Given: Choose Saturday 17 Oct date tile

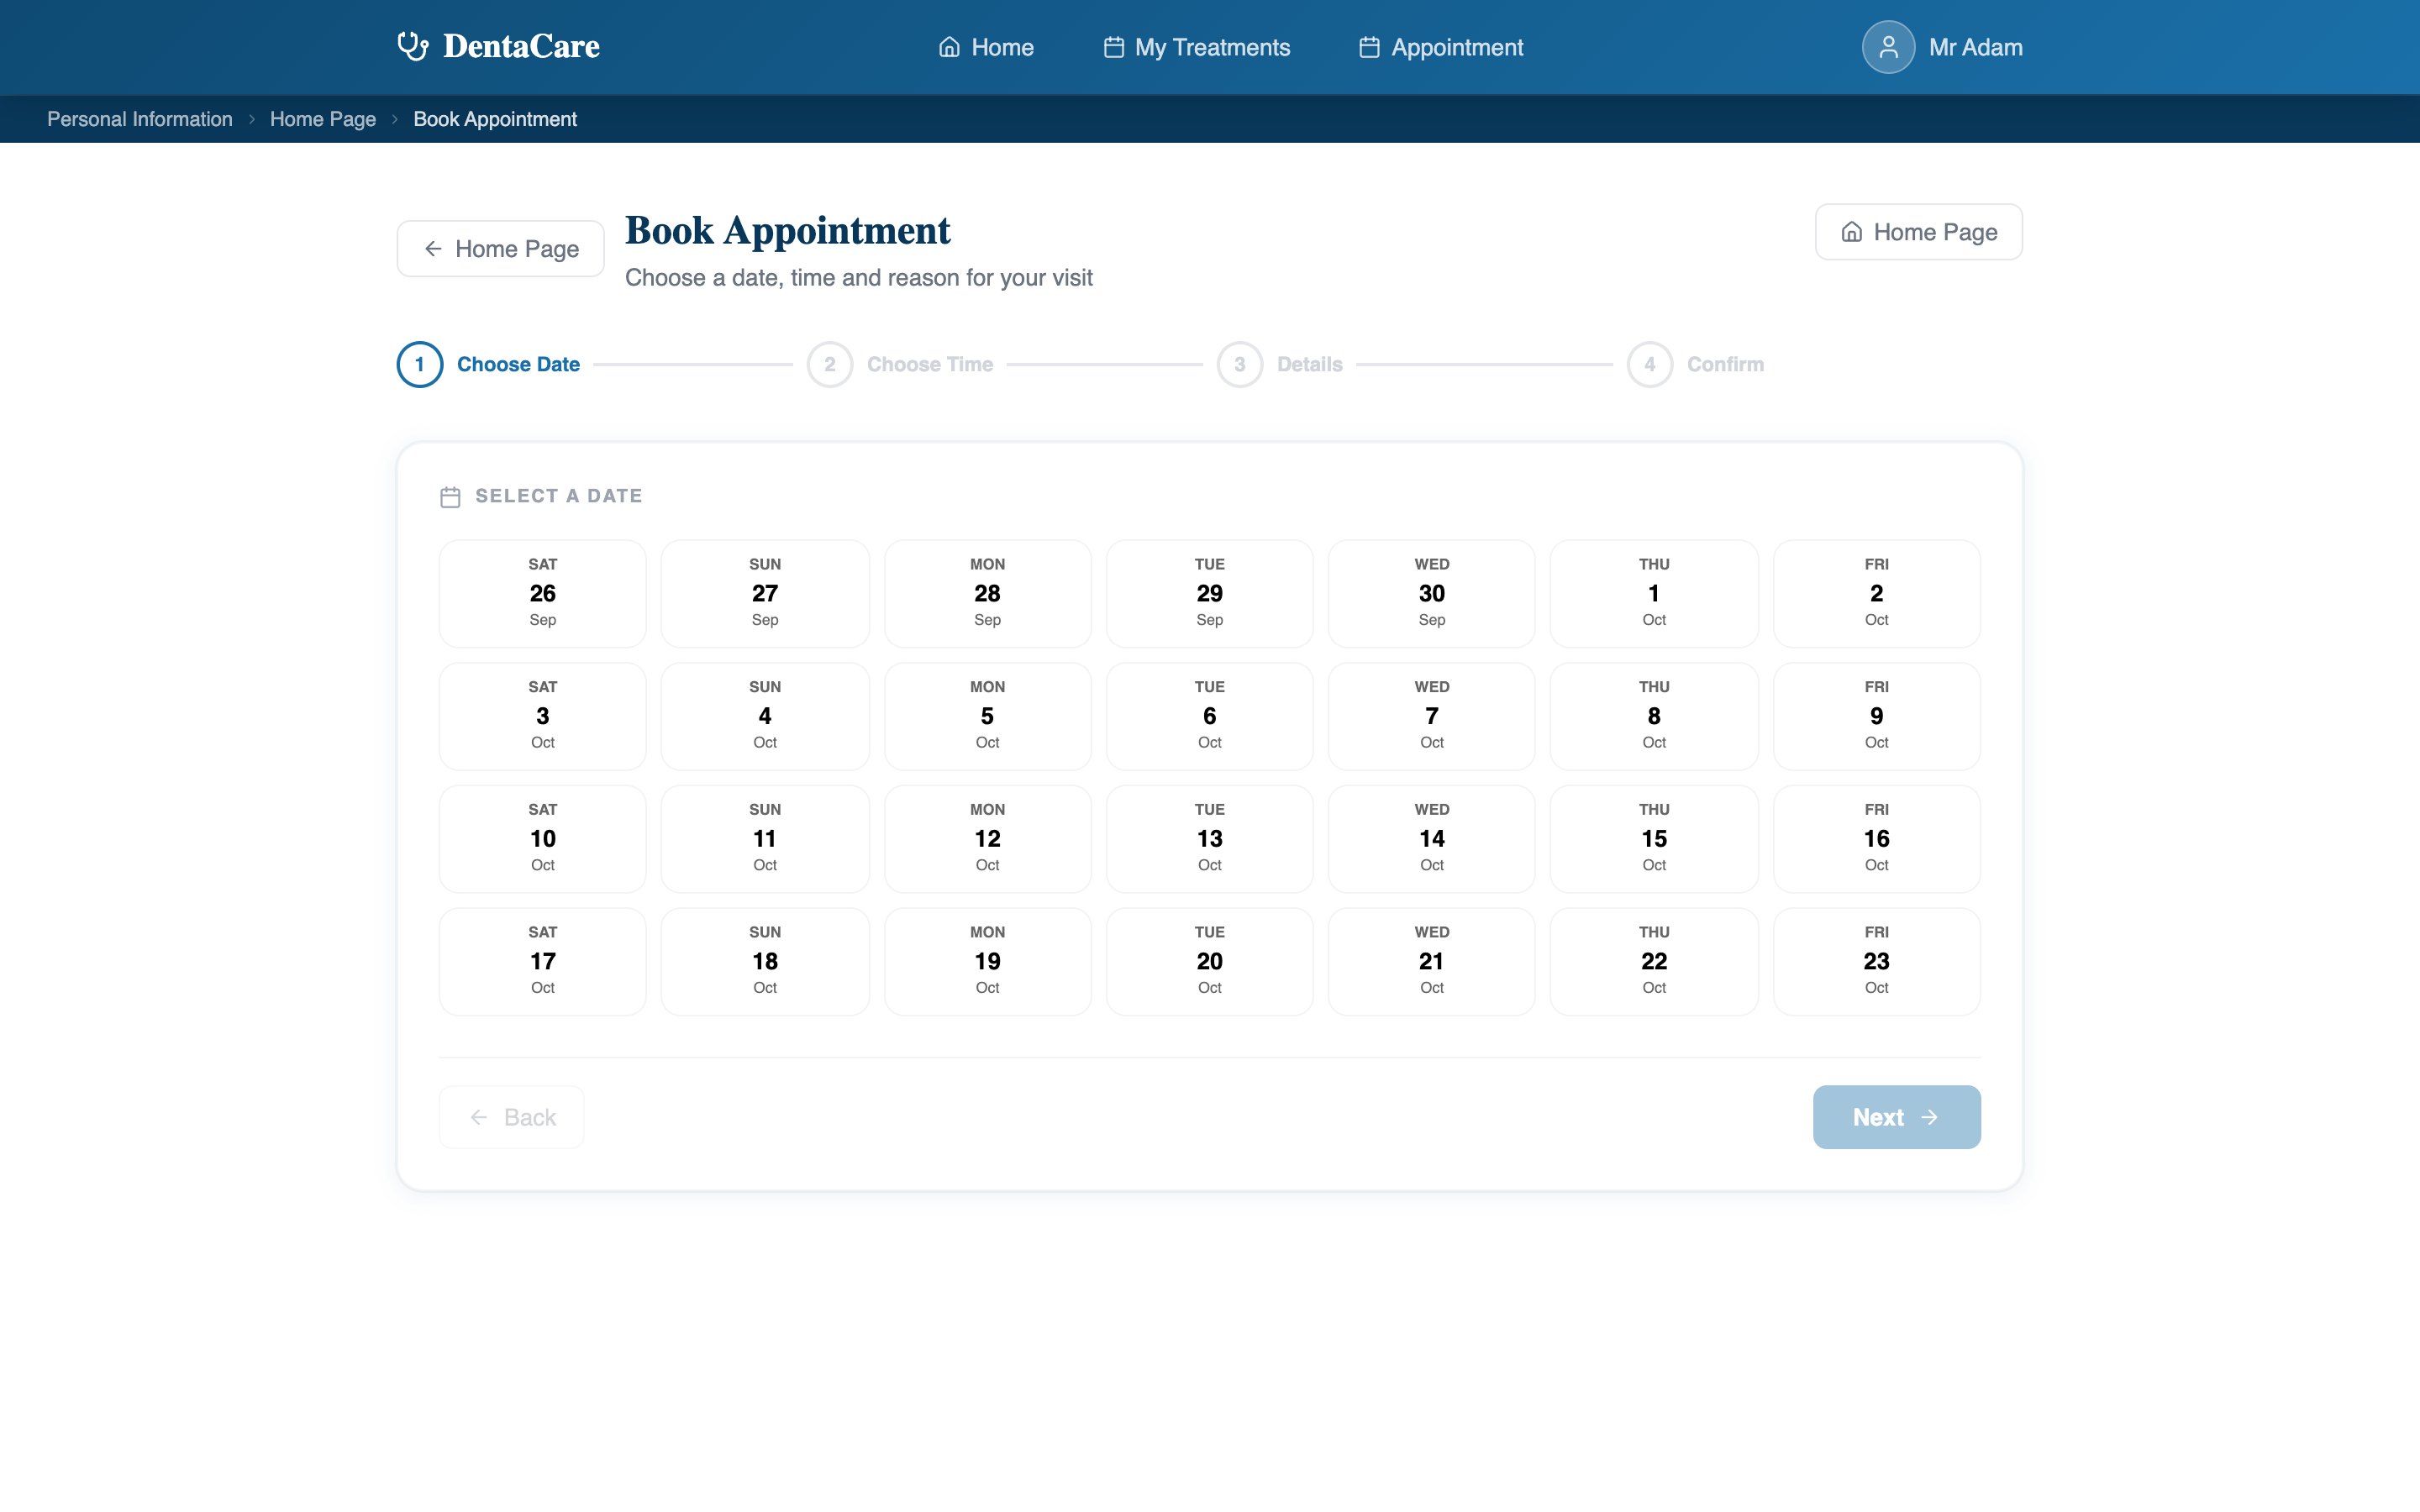Looking at the screenshot, I should [x=543, y=961].
